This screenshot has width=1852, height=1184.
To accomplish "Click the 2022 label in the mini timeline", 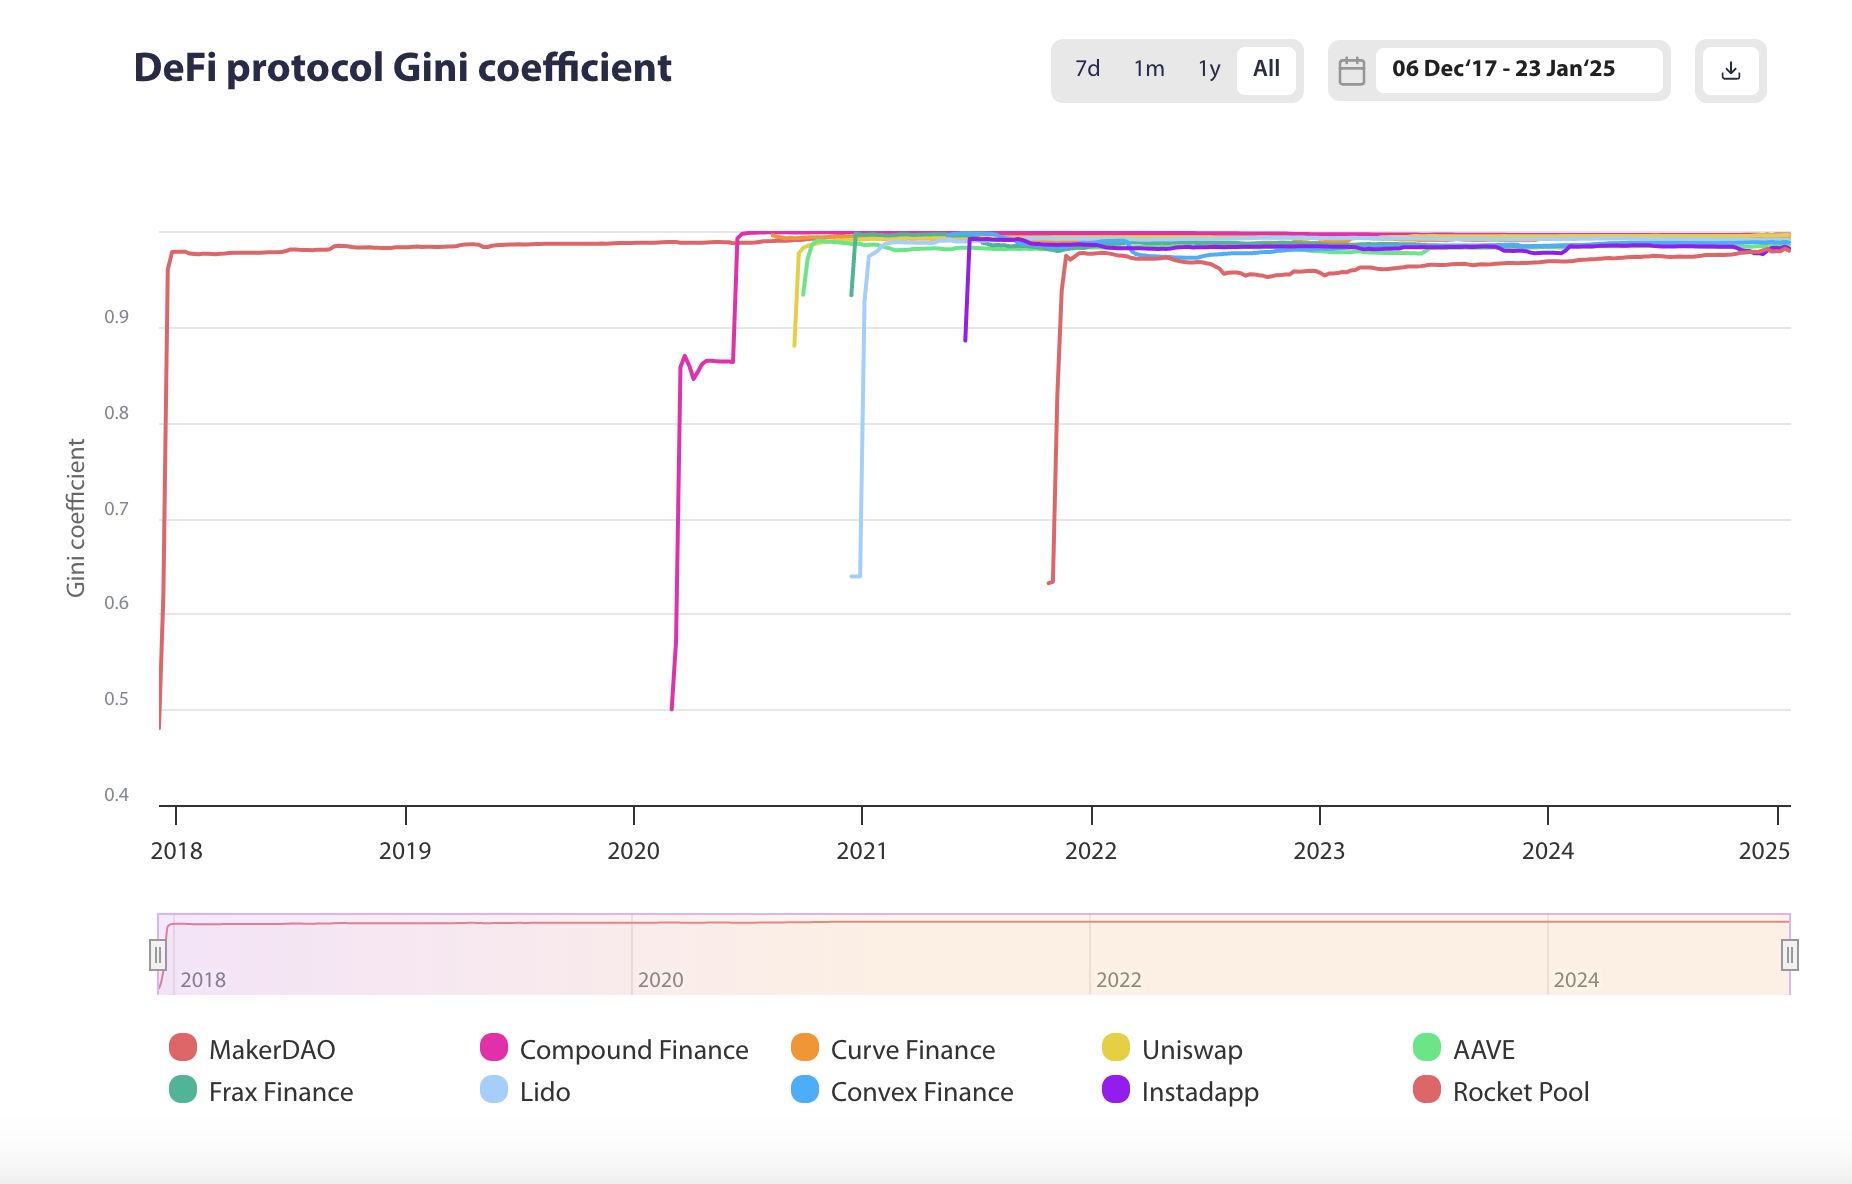I will coord(1119,980).
